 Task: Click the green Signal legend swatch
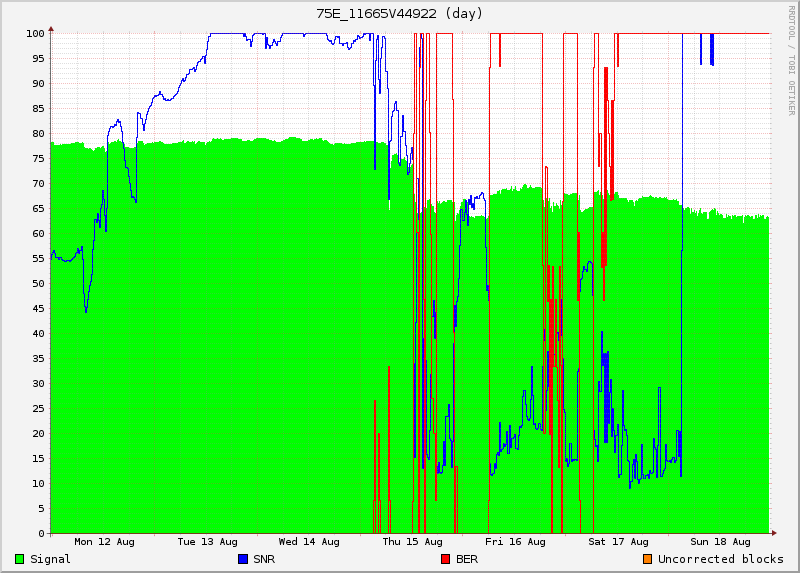click(x=20, y=559)
